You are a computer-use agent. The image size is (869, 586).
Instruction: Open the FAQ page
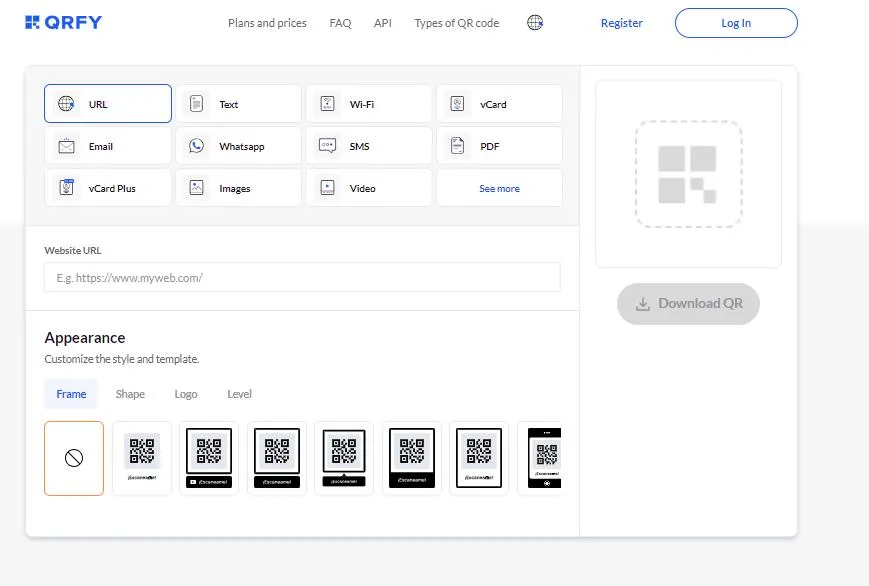[x=340, y=23]
